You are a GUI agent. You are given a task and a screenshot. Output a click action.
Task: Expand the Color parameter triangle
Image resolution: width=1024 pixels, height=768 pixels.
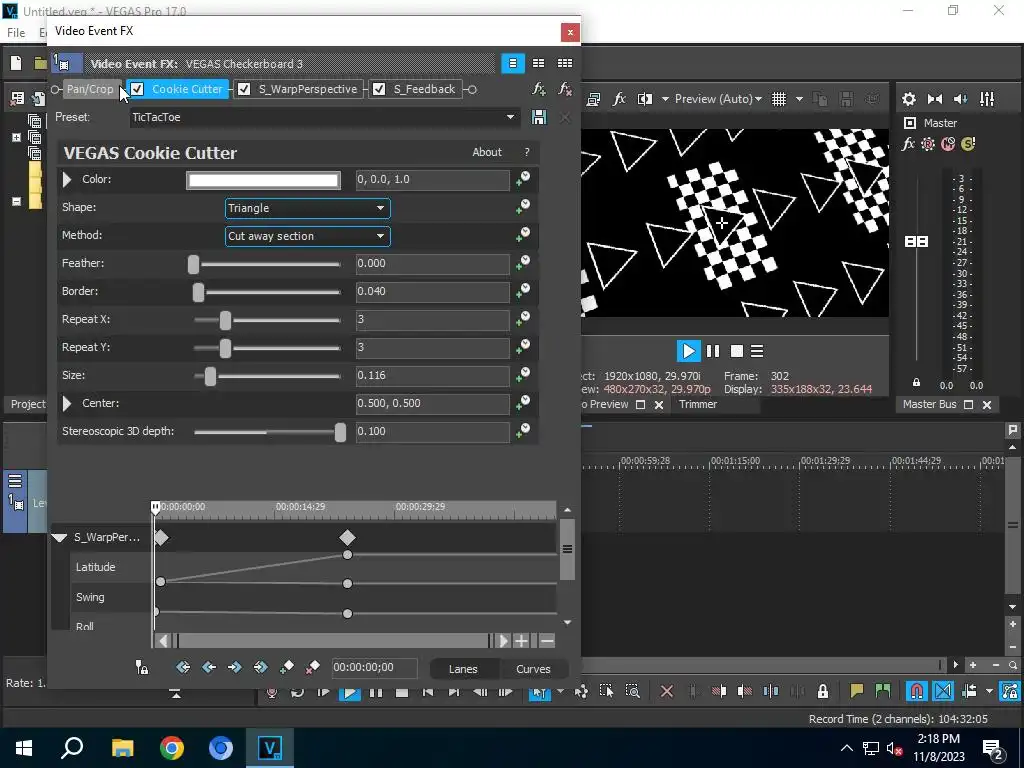(67, 179)
